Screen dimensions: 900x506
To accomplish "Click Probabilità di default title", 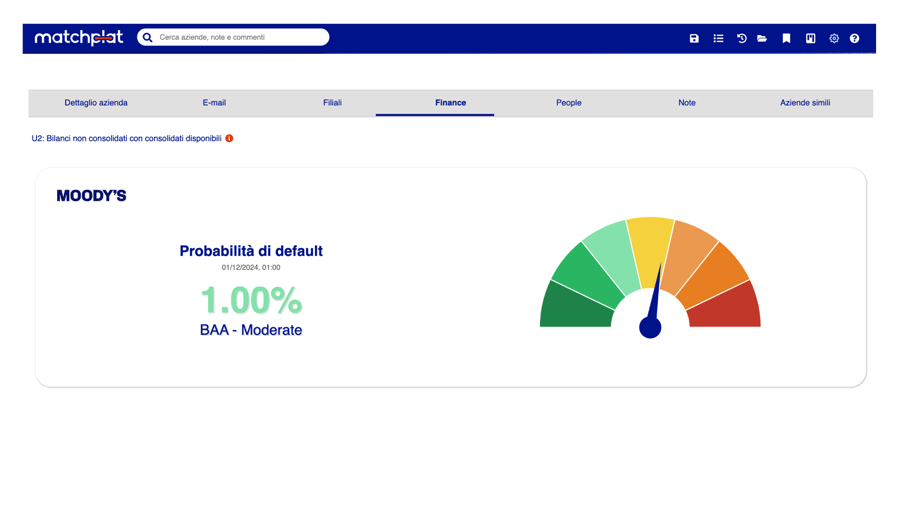I will 251,251.
